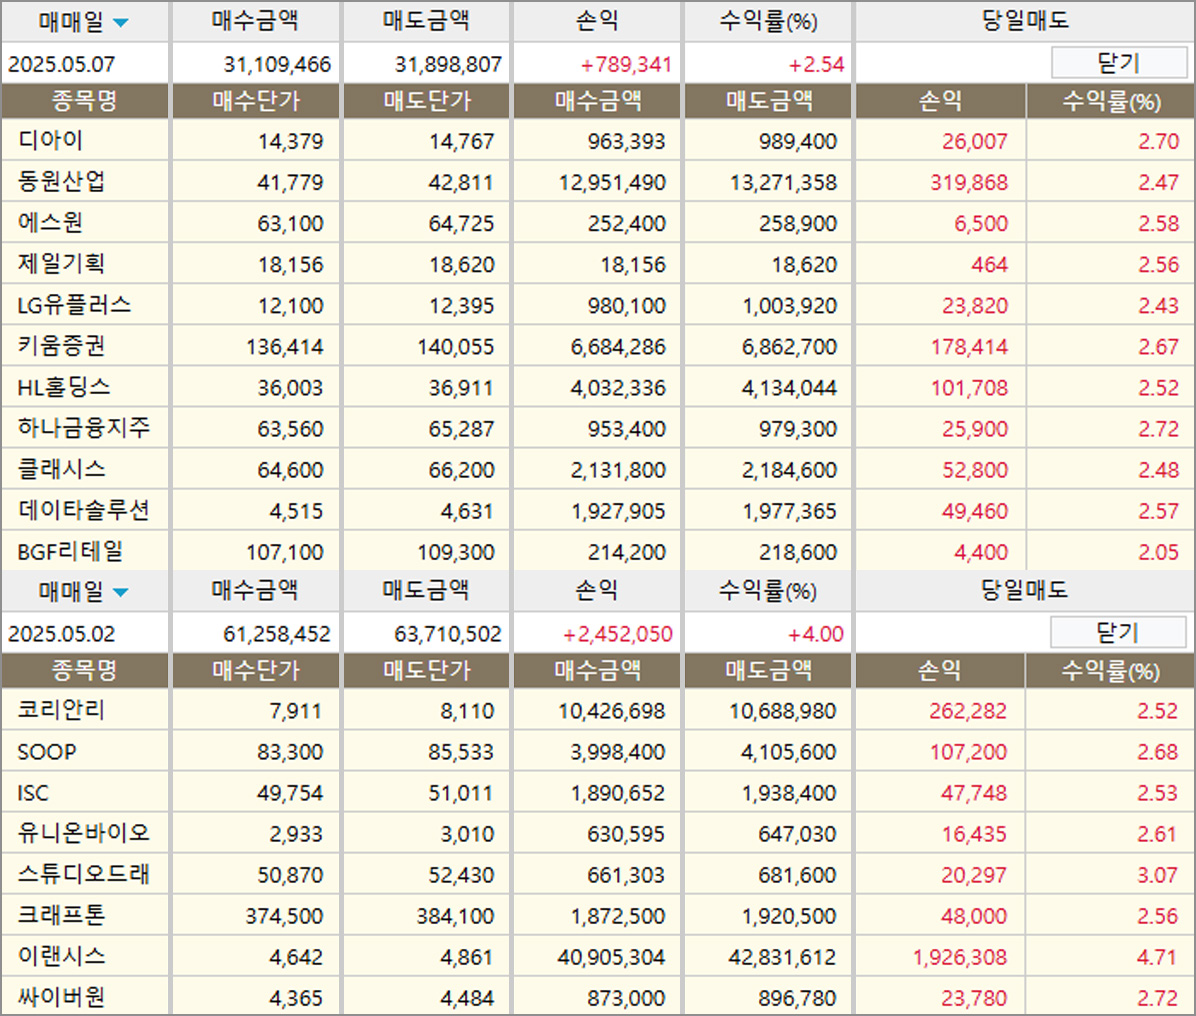Click SOOP sell price 85,533
Viewport: 1196px width, 1016px height.
(461, 752)
